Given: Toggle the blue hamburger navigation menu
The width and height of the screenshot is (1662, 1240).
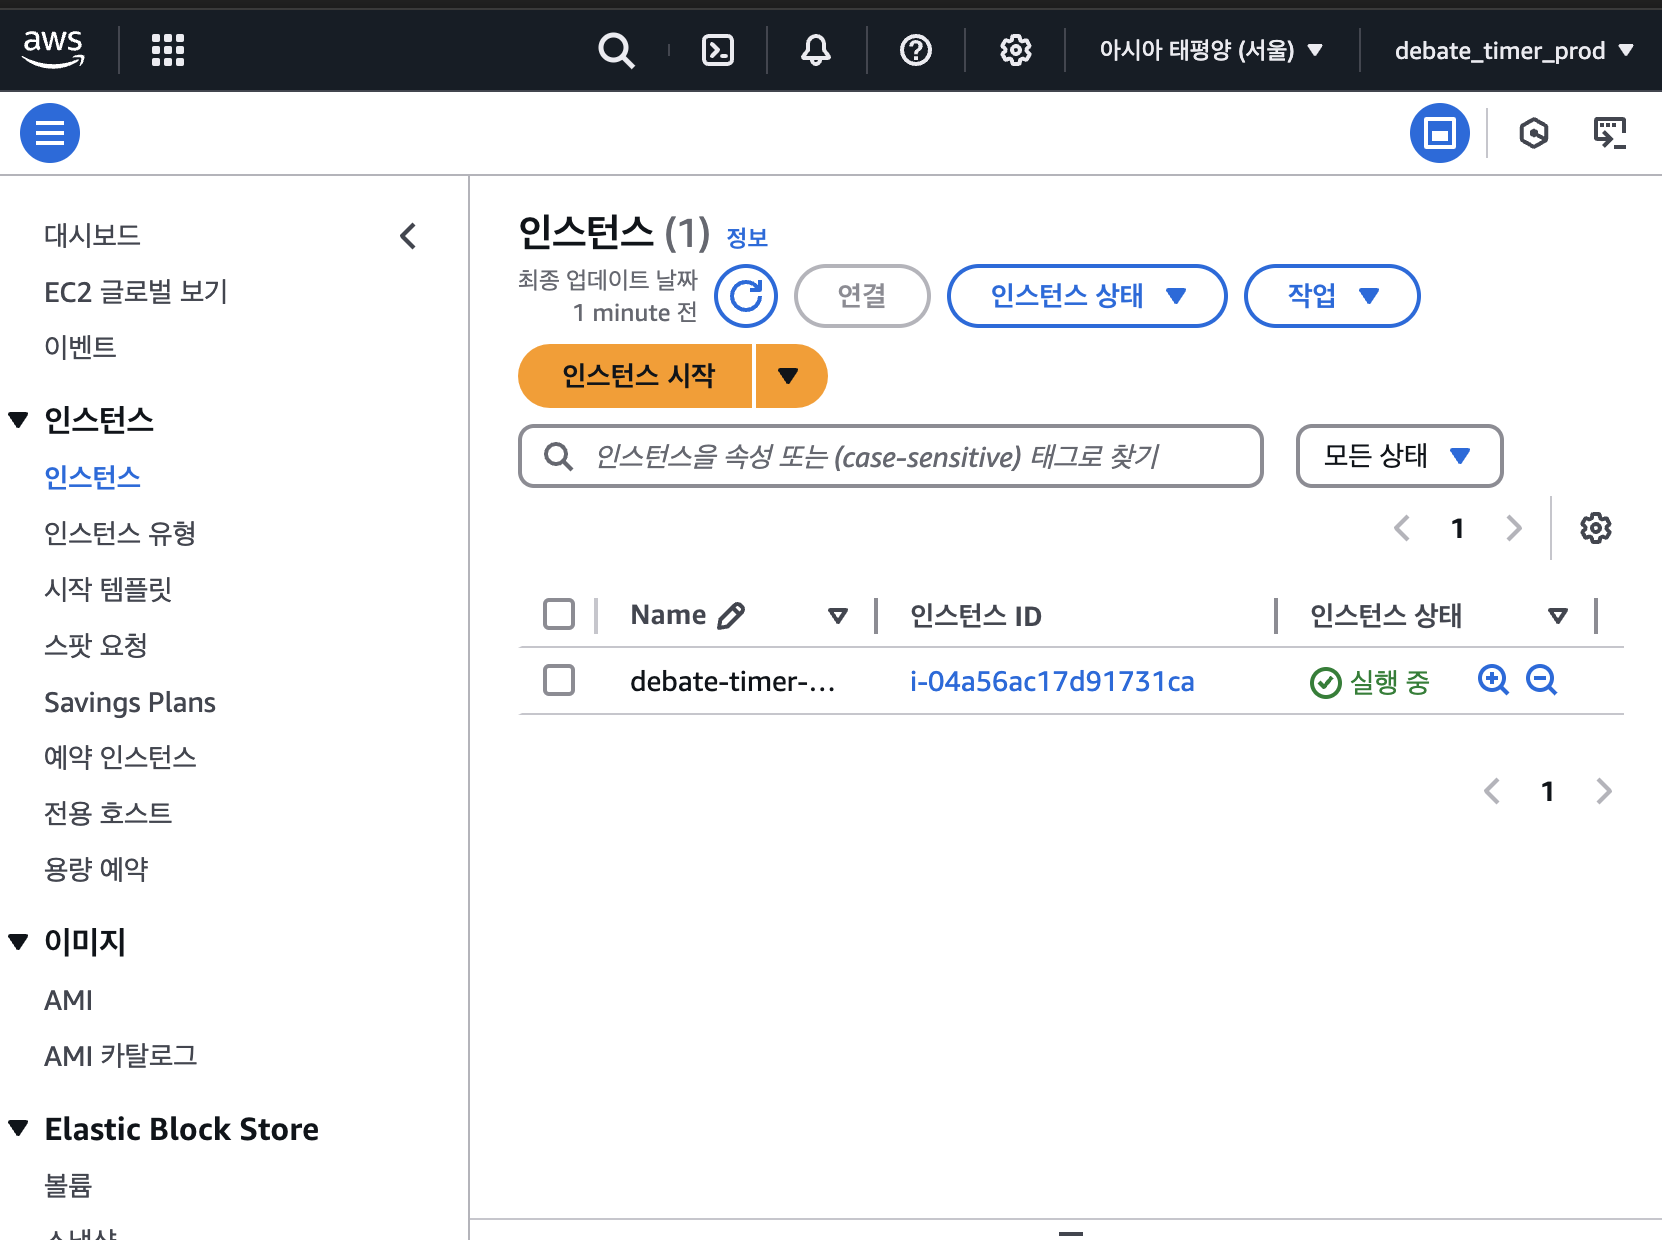Looking at the screenshot, I should point(50,133).
